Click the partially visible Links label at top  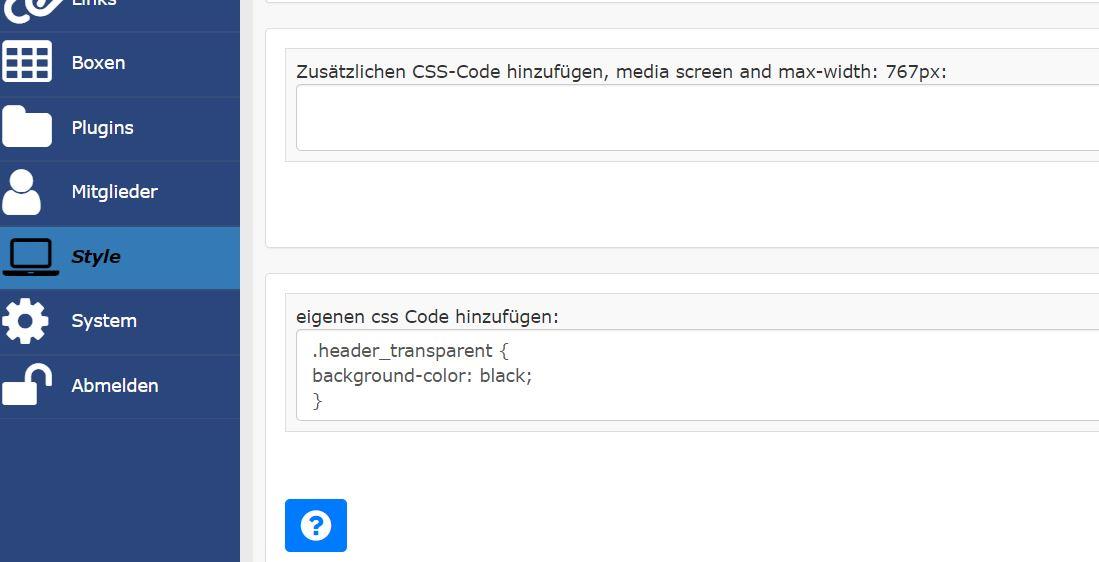pos(94,4)
